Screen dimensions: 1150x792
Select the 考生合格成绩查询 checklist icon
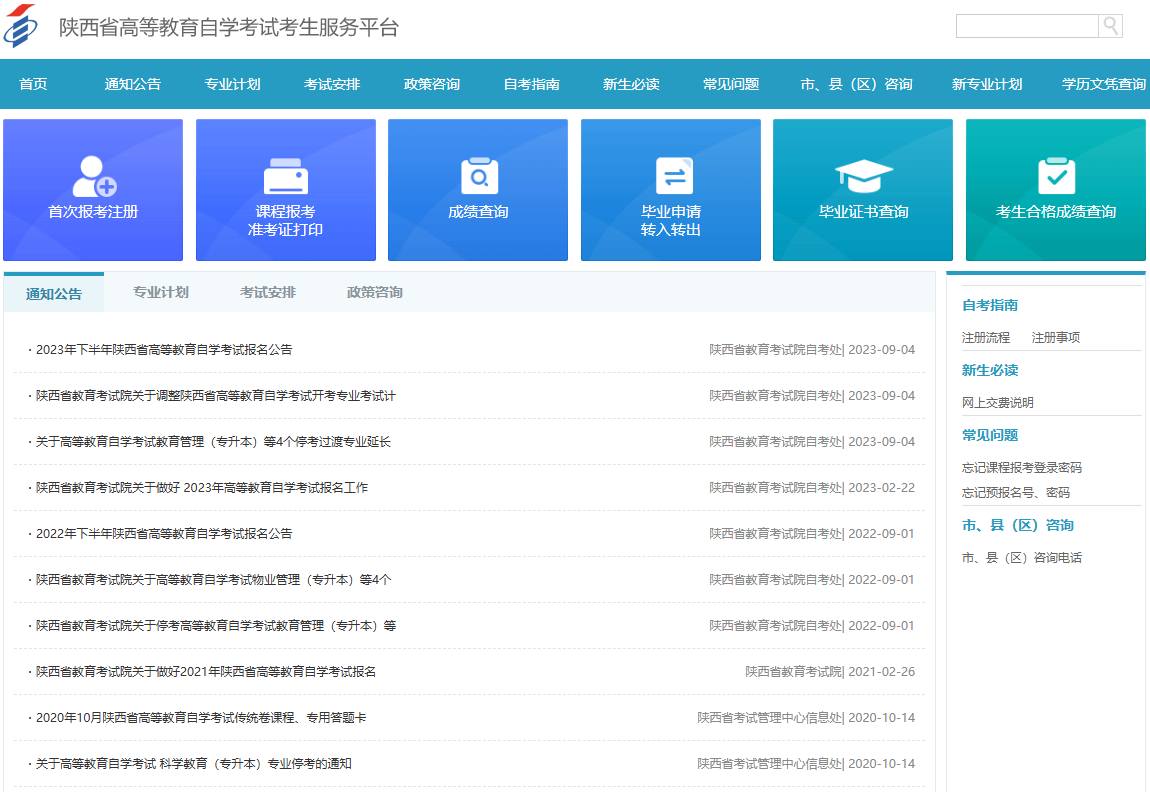(x=1055, y=175)
